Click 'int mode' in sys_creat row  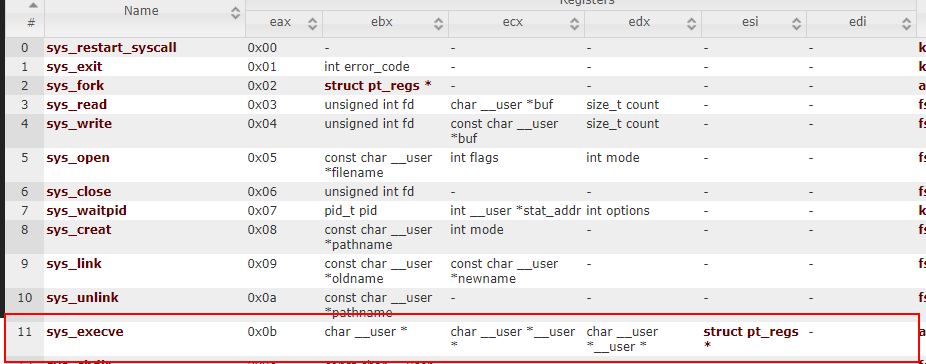point(477,229)
